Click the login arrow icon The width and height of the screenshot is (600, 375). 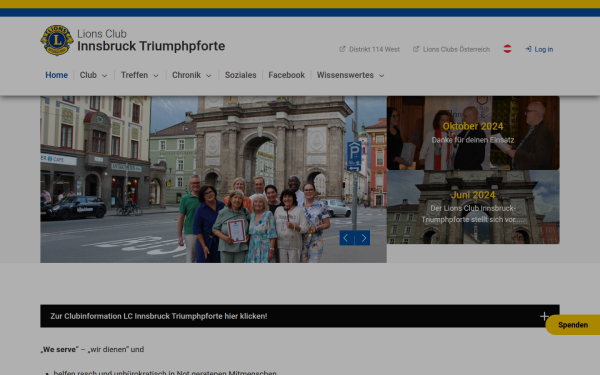click(x=528, y=49)
